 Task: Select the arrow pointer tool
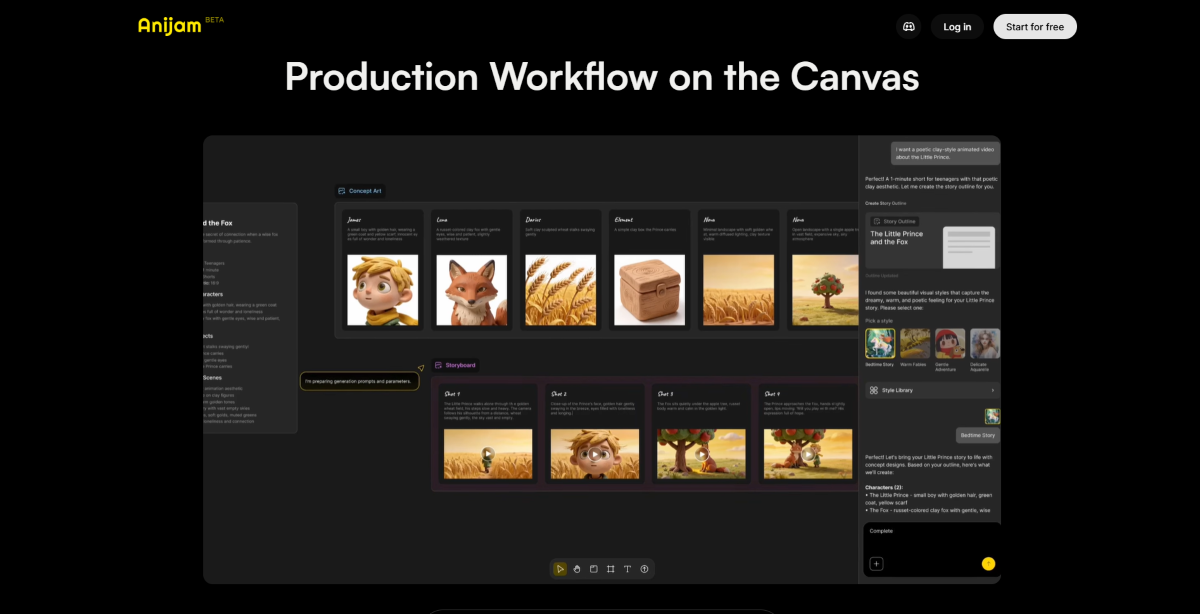[560, 569]
